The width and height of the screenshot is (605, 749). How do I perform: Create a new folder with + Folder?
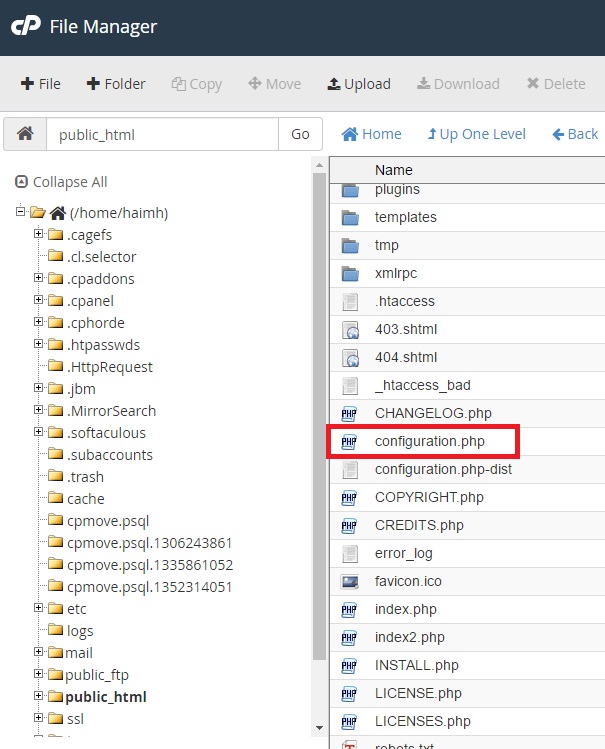(x=116, y=84)
